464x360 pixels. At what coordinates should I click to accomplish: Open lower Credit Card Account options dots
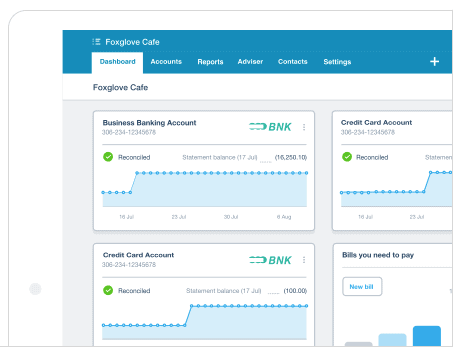point(304,260)
